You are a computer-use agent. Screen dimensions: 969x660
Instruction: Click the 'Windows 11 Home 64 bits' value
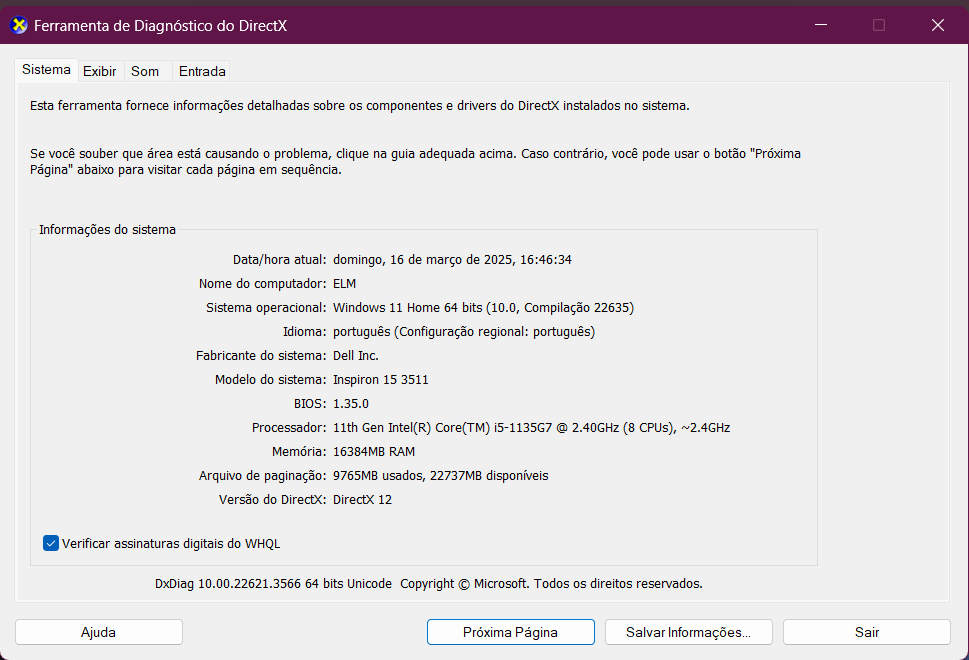point(408,308)
